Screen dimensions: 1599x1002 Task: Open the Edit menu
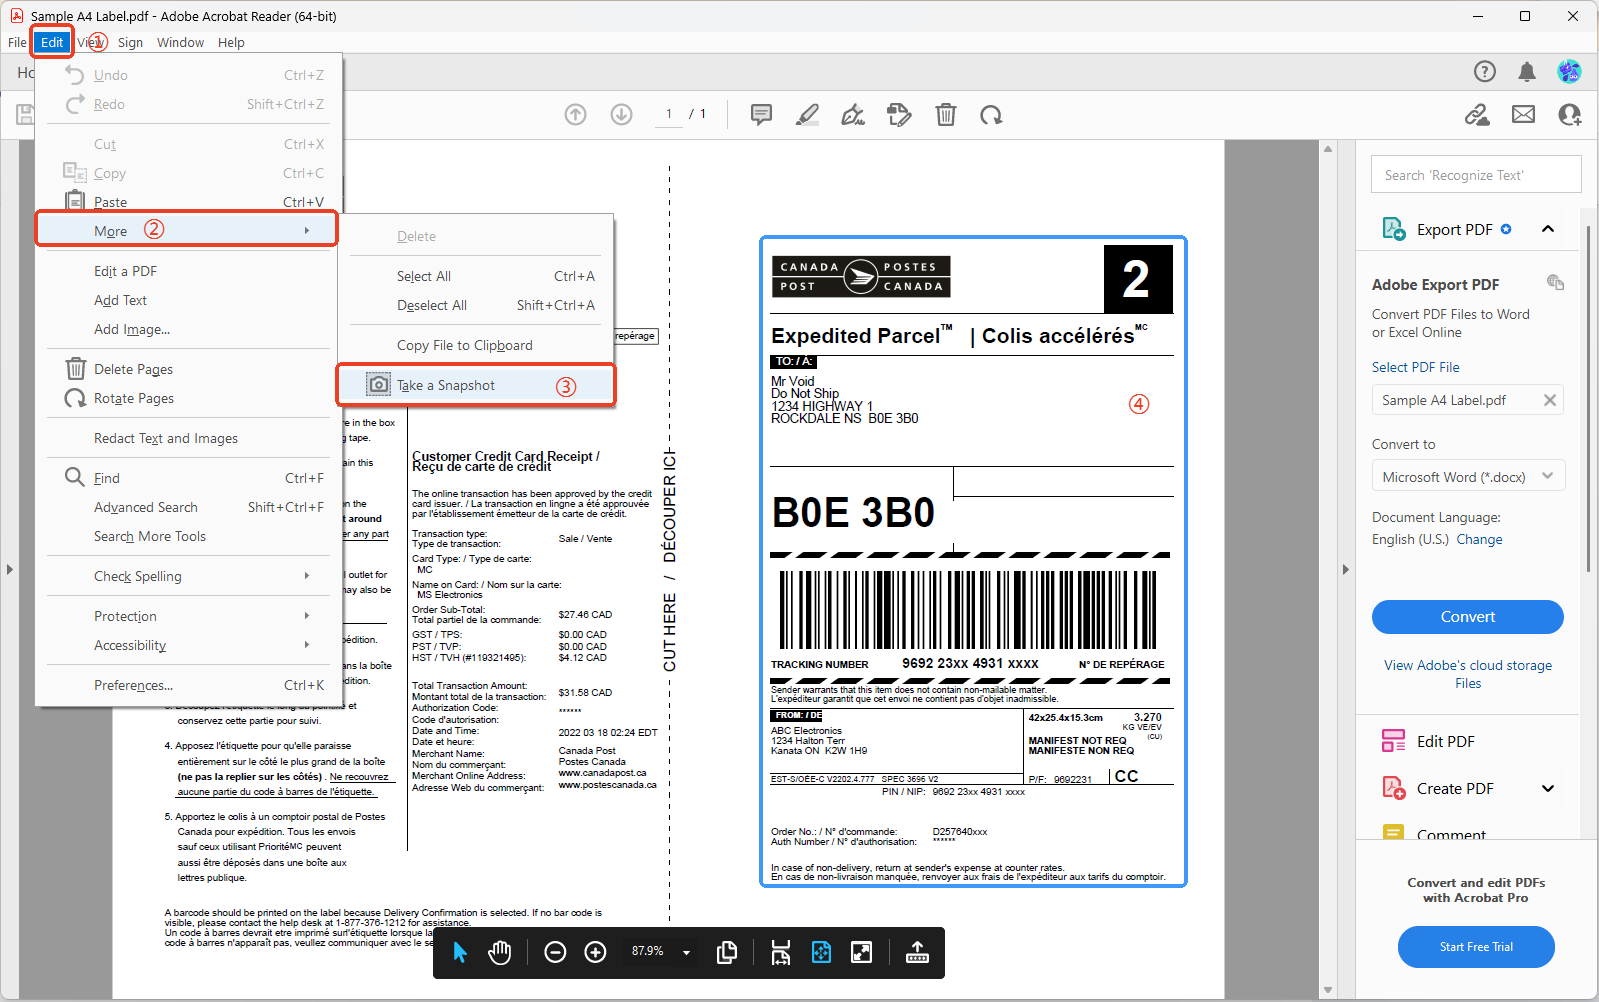(52, 42)
